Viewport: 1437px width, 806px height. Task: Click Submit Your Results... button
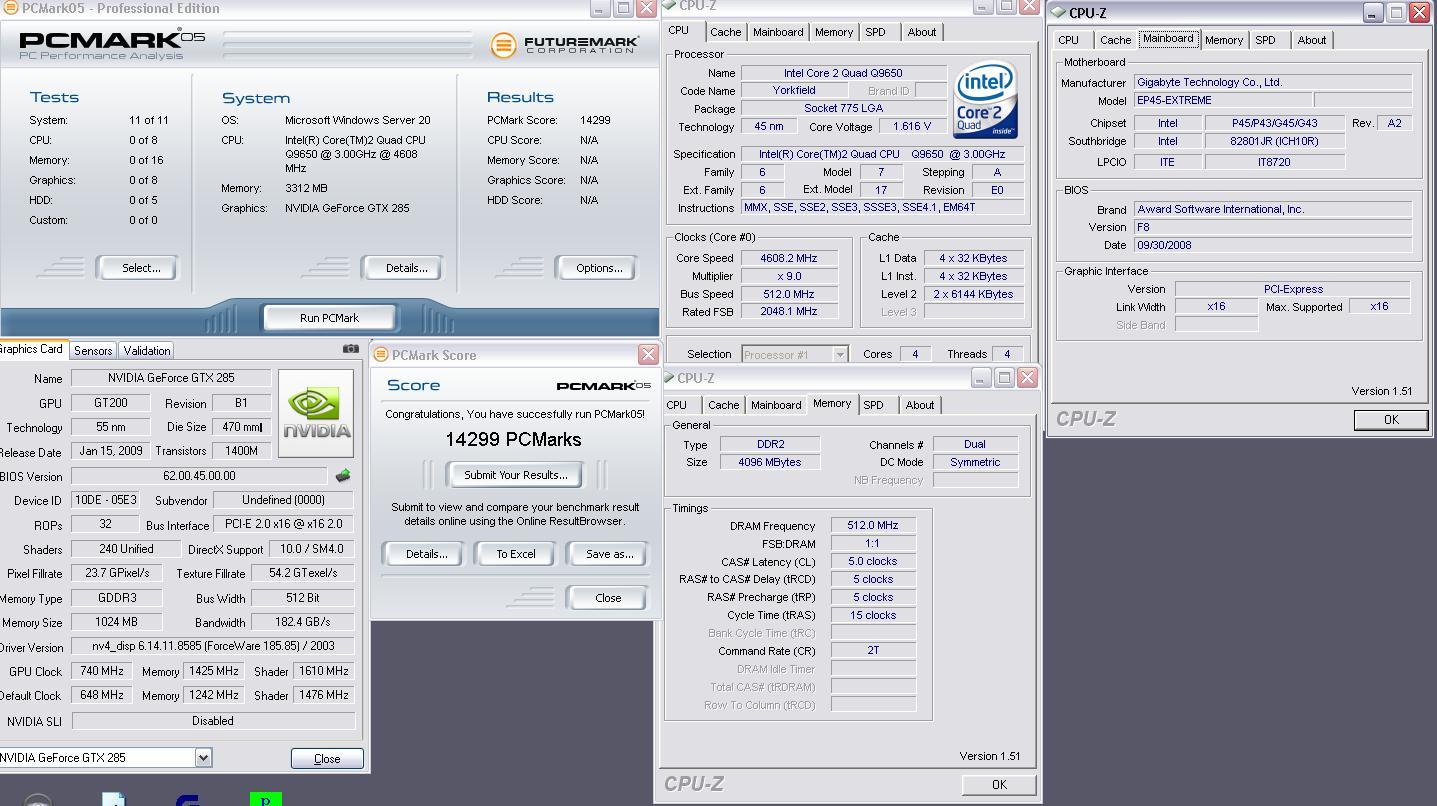(516, 475)
